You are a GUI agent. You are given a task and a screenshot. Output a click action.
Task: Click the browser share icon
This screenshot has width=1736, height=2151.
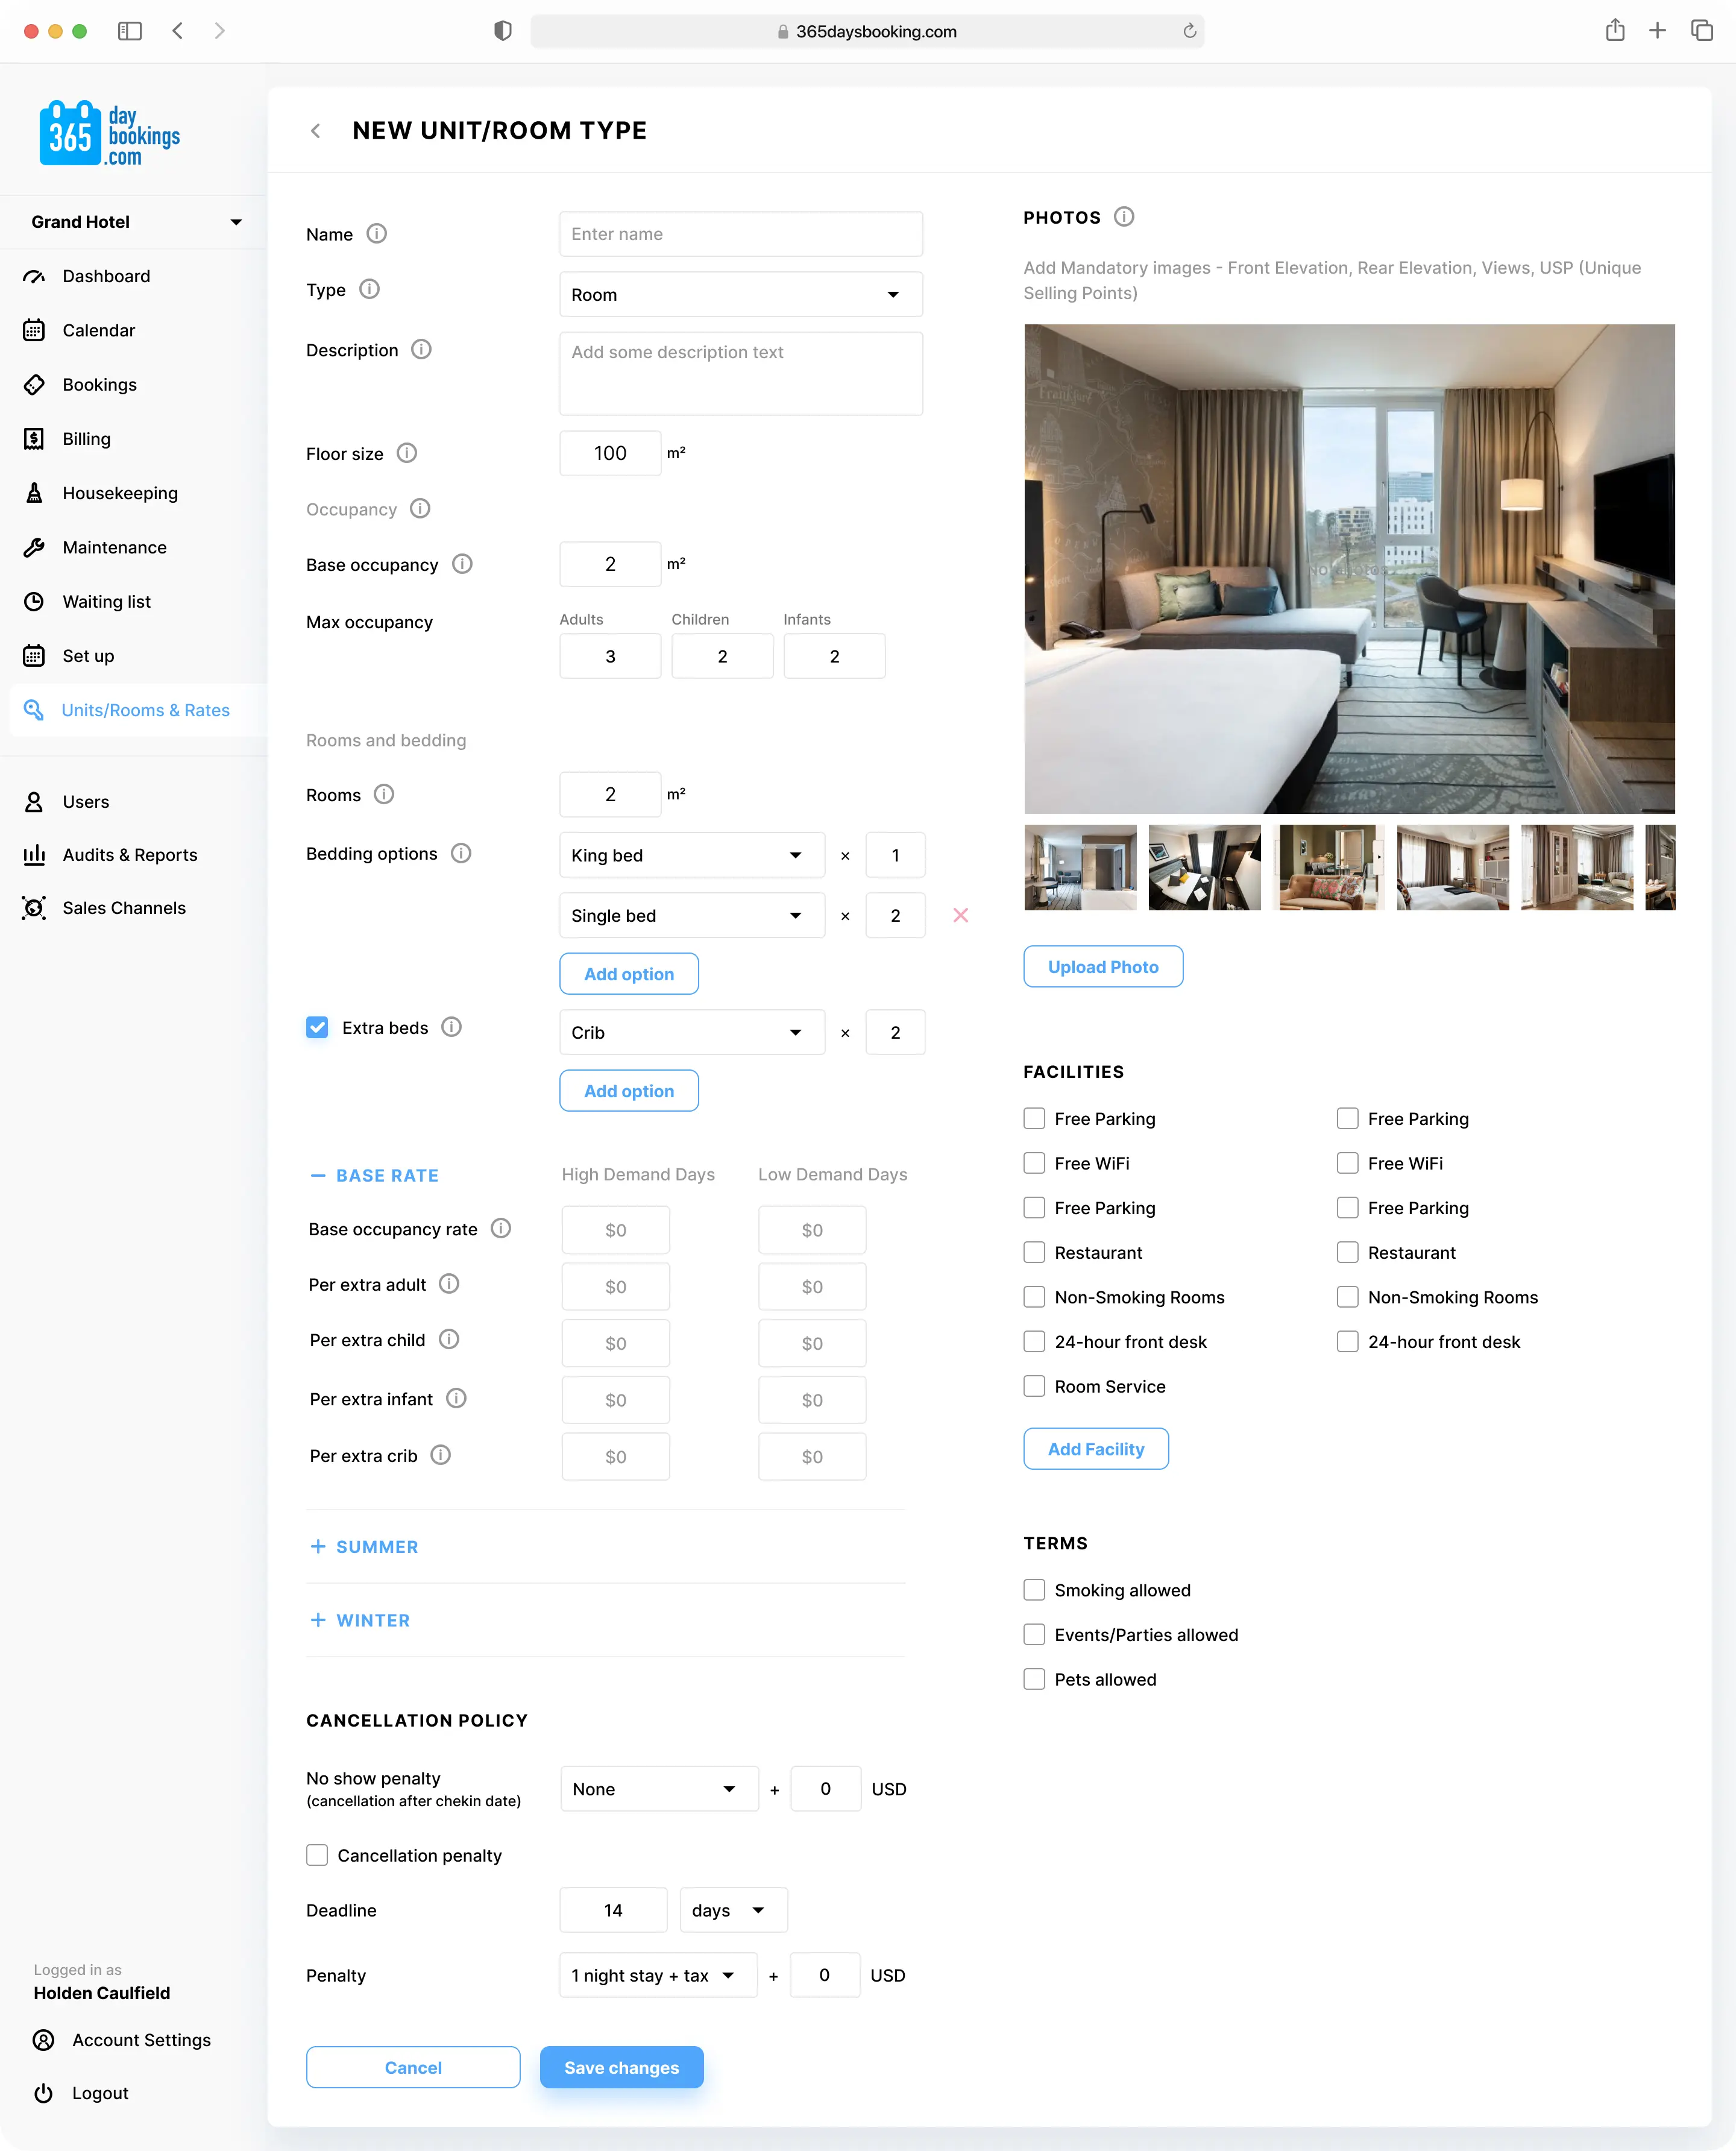pos(1614,30)
